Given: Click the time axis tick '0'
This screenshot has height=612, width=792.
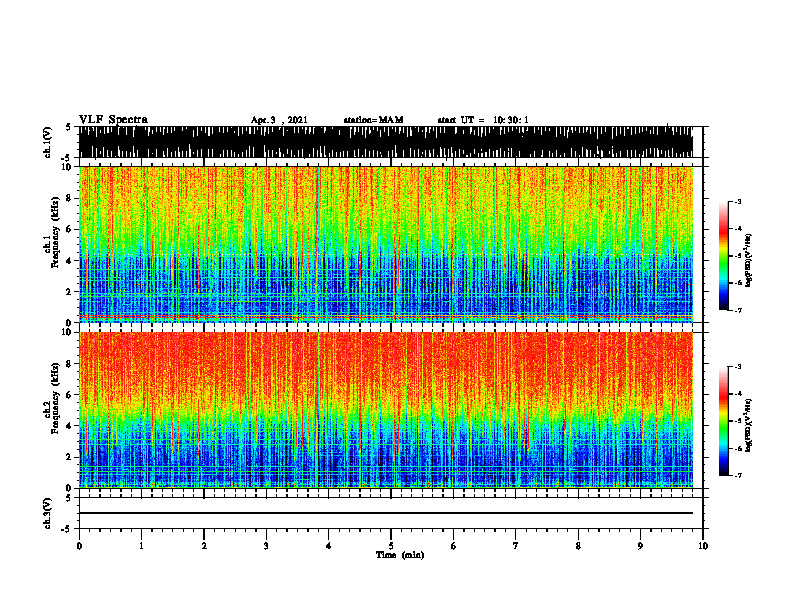Looking at the screenshot, I should pos(79,546).
